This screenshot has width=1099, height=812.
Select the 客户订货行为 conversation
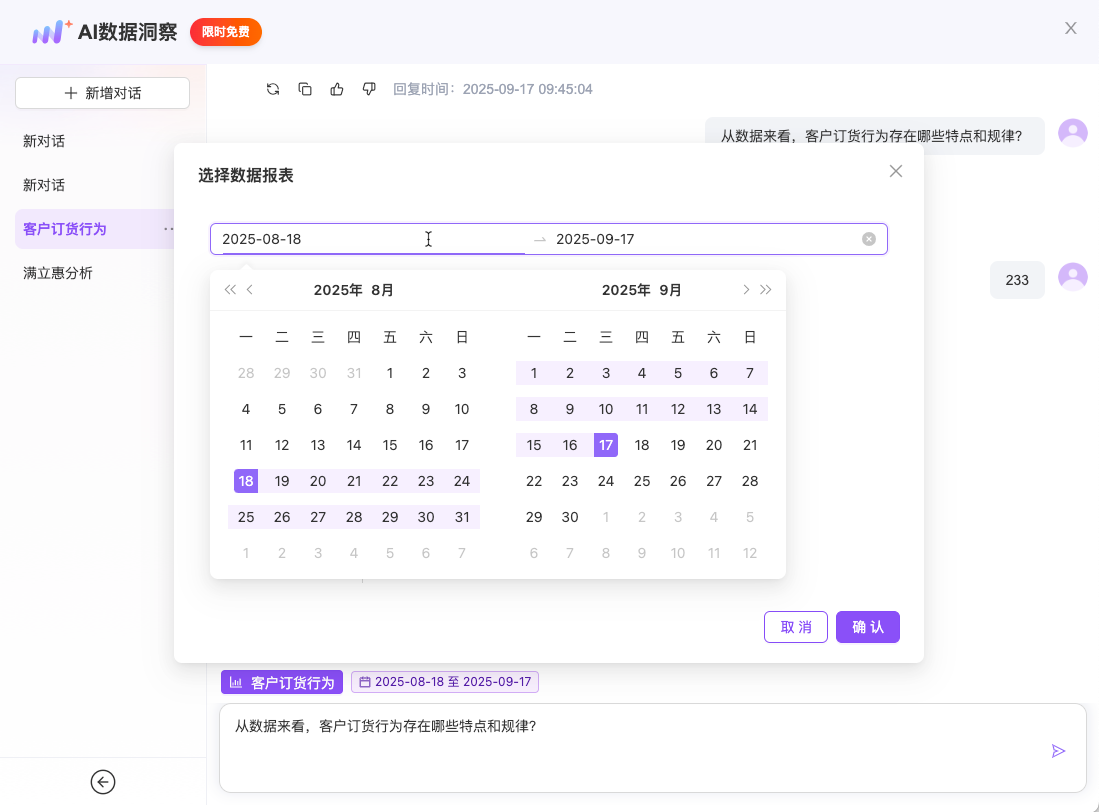point(65,229)
